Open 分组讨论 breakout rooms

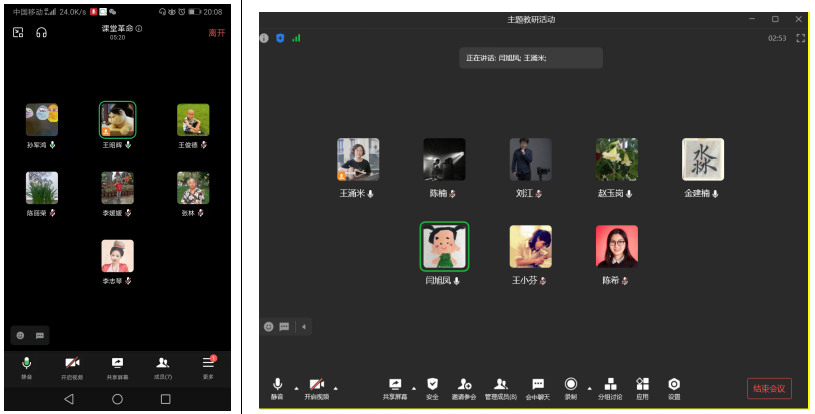[x=610, y=385]
